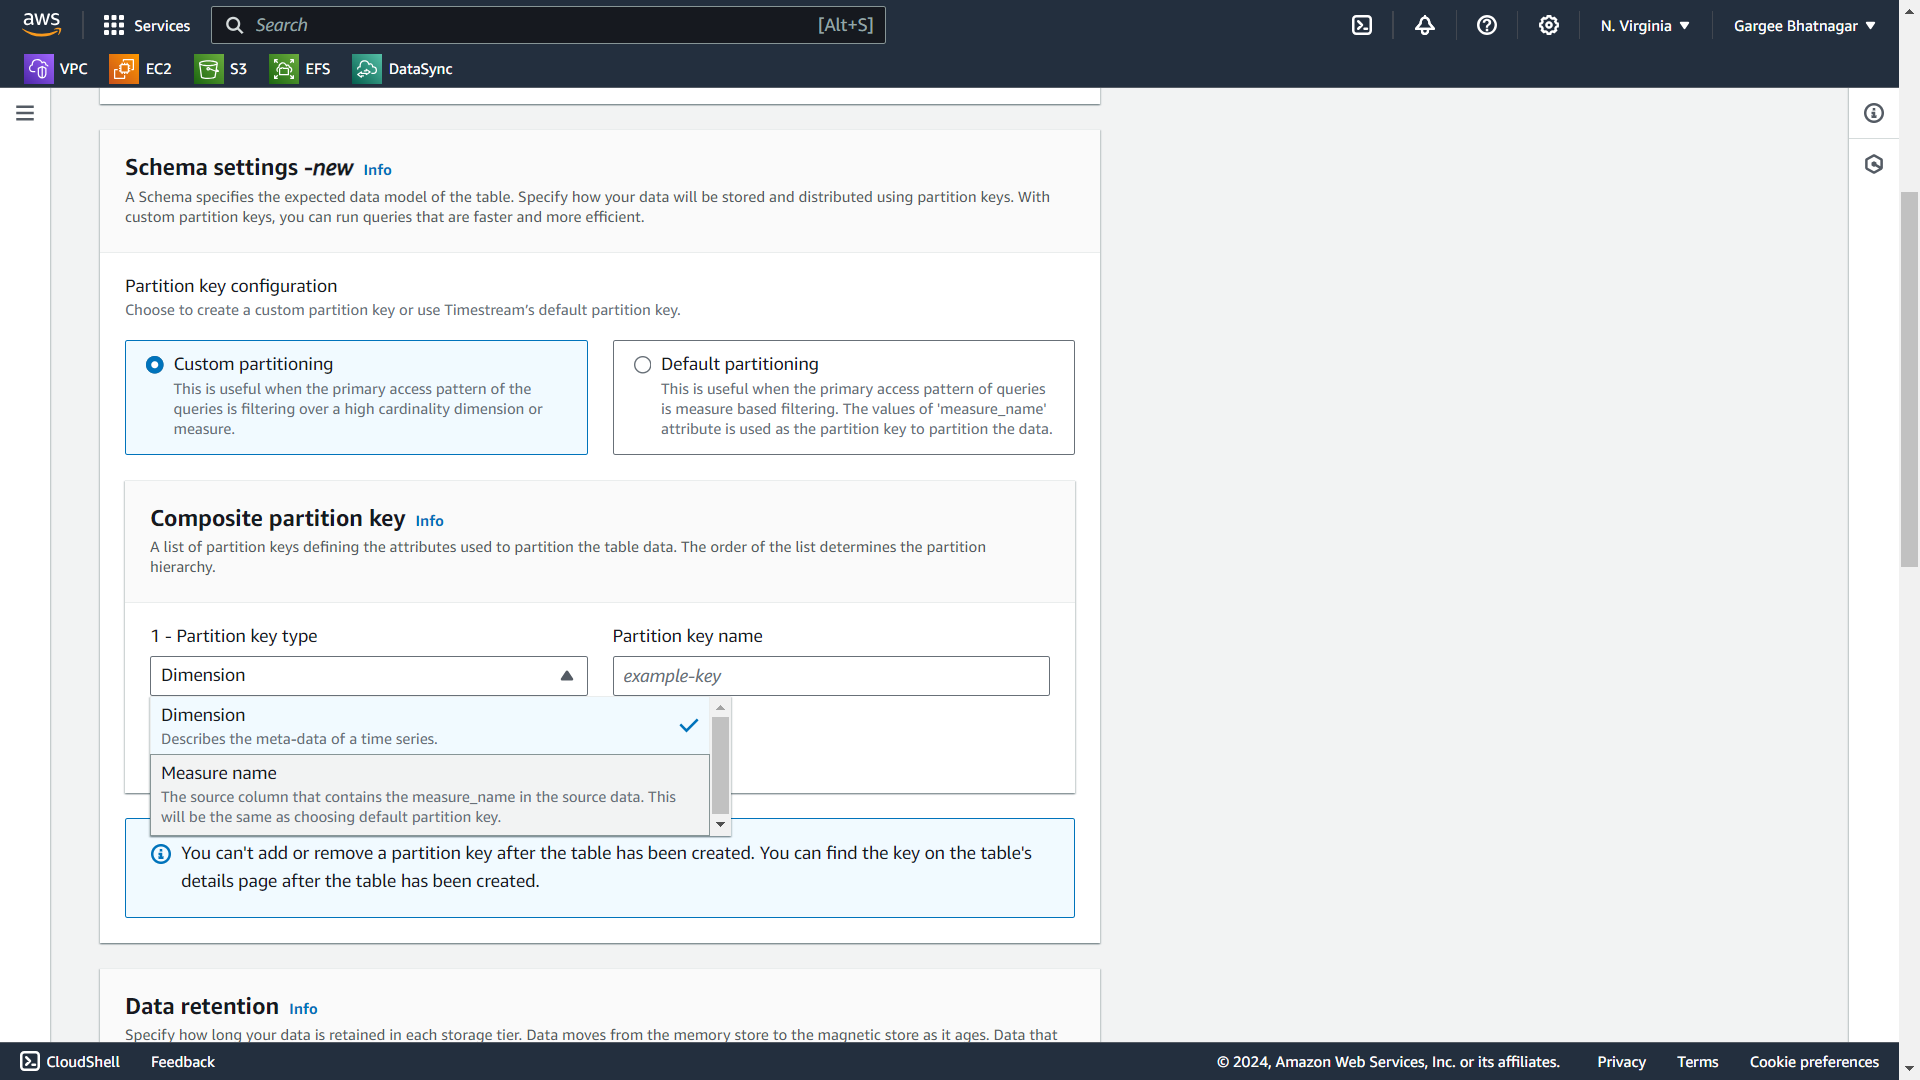Open the settings gear icon
Image resolution: width=1920 pixels, height=1080 pixels.
1549,25
